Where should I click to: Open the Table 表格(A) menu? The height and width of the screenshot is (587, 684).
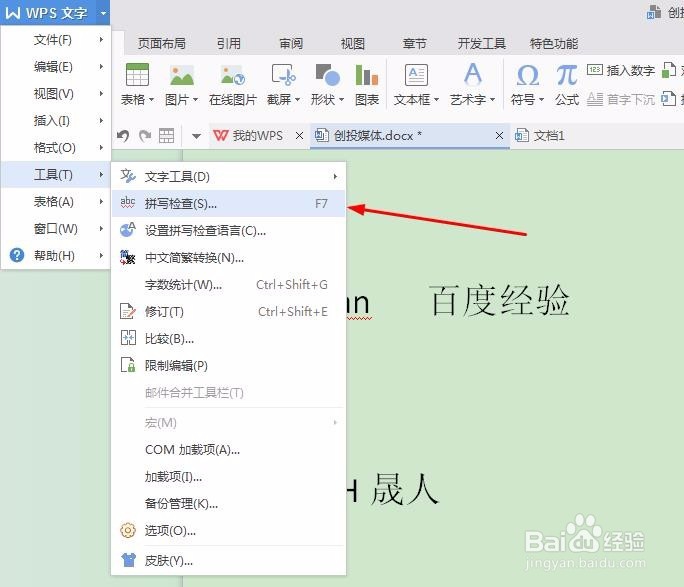pyautogui.click(x=56, y=202)
